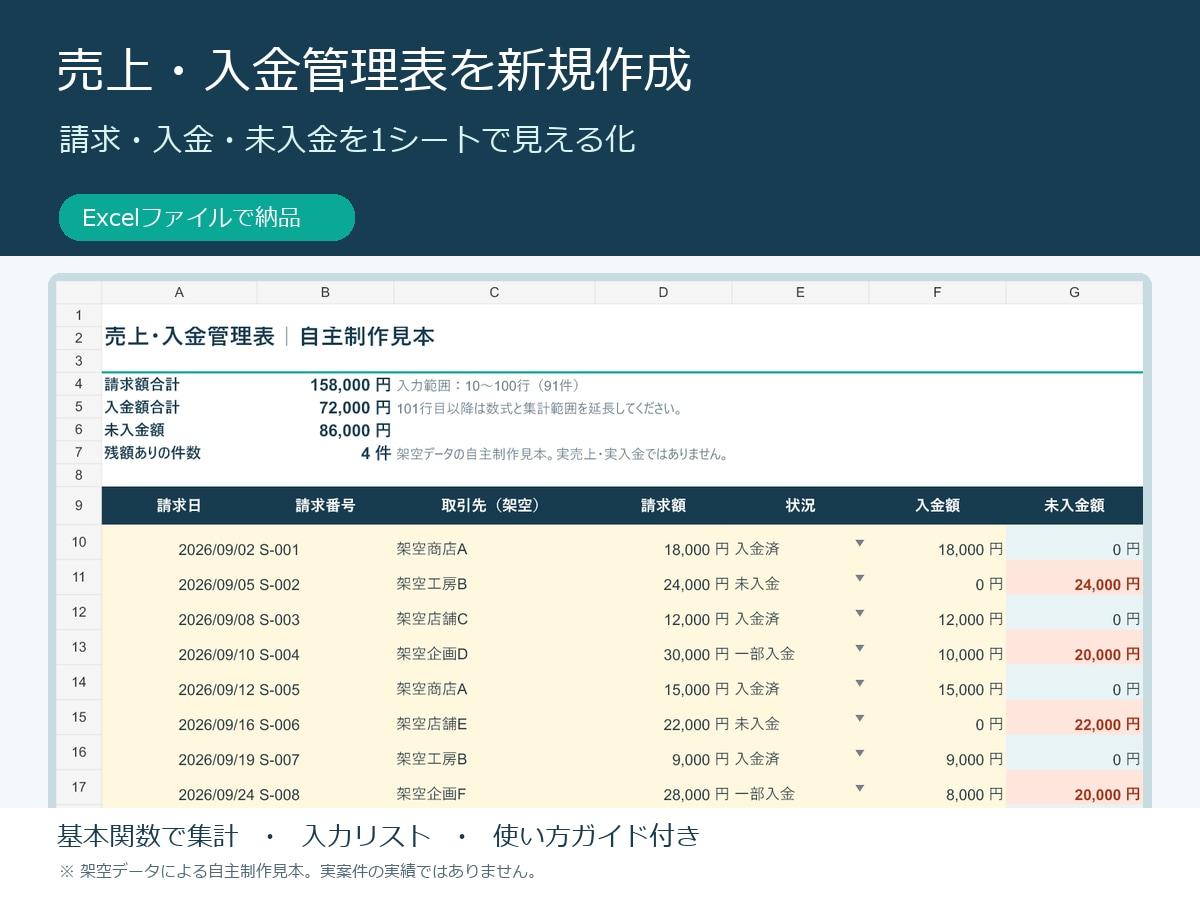Screen dimensions: 1200x900
Task: Open status dropdown for S-006 row
Action: pyautogui.click(x=859, y=718)
